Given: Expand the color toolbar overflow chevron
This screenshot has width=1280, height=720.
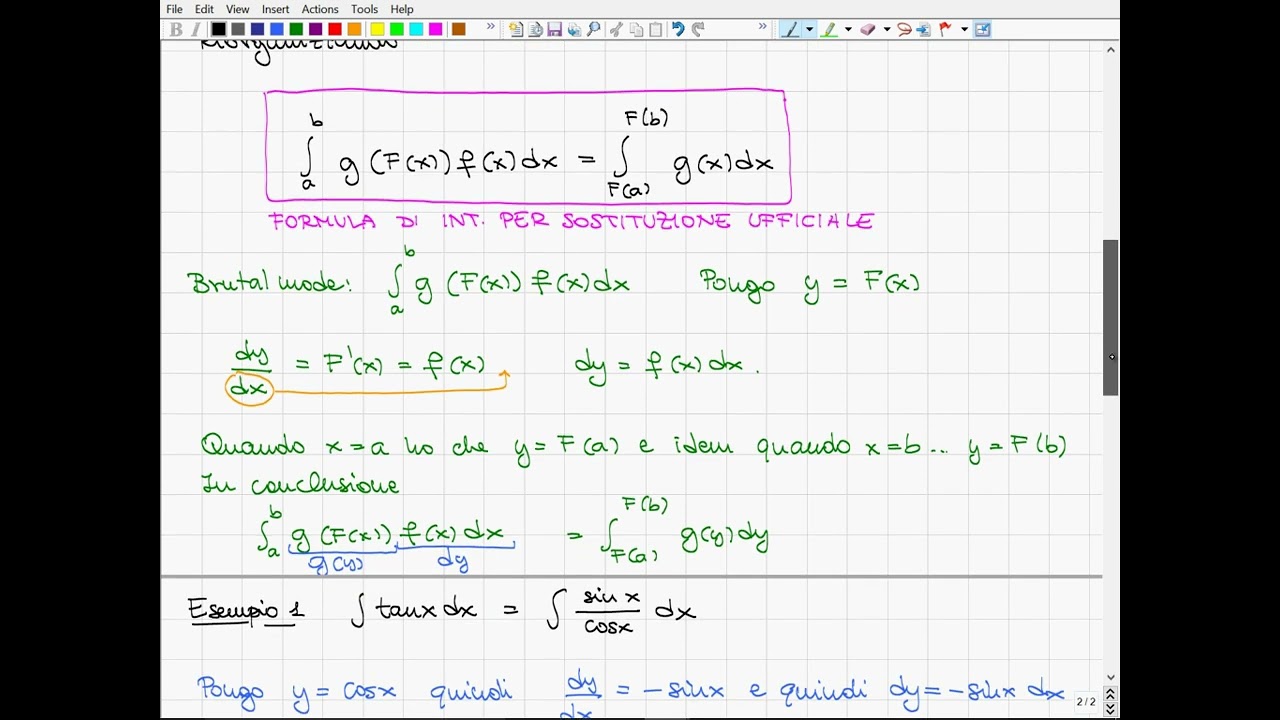Looking at the screenshot, I should coord(490,26).
